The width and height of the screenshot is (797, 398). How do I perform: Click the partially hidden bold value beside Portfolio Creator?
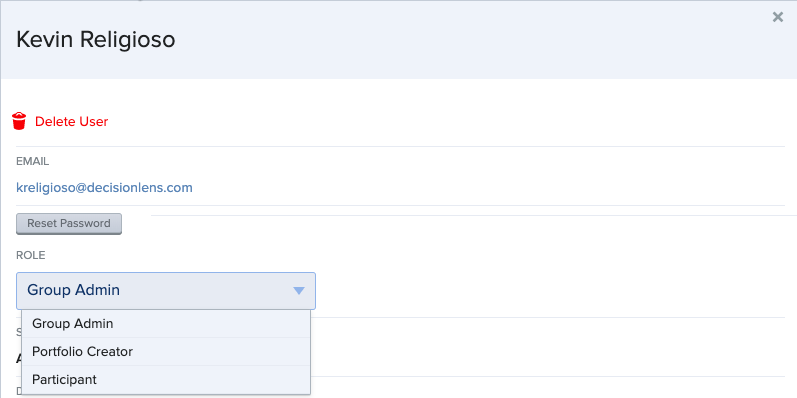19,358
